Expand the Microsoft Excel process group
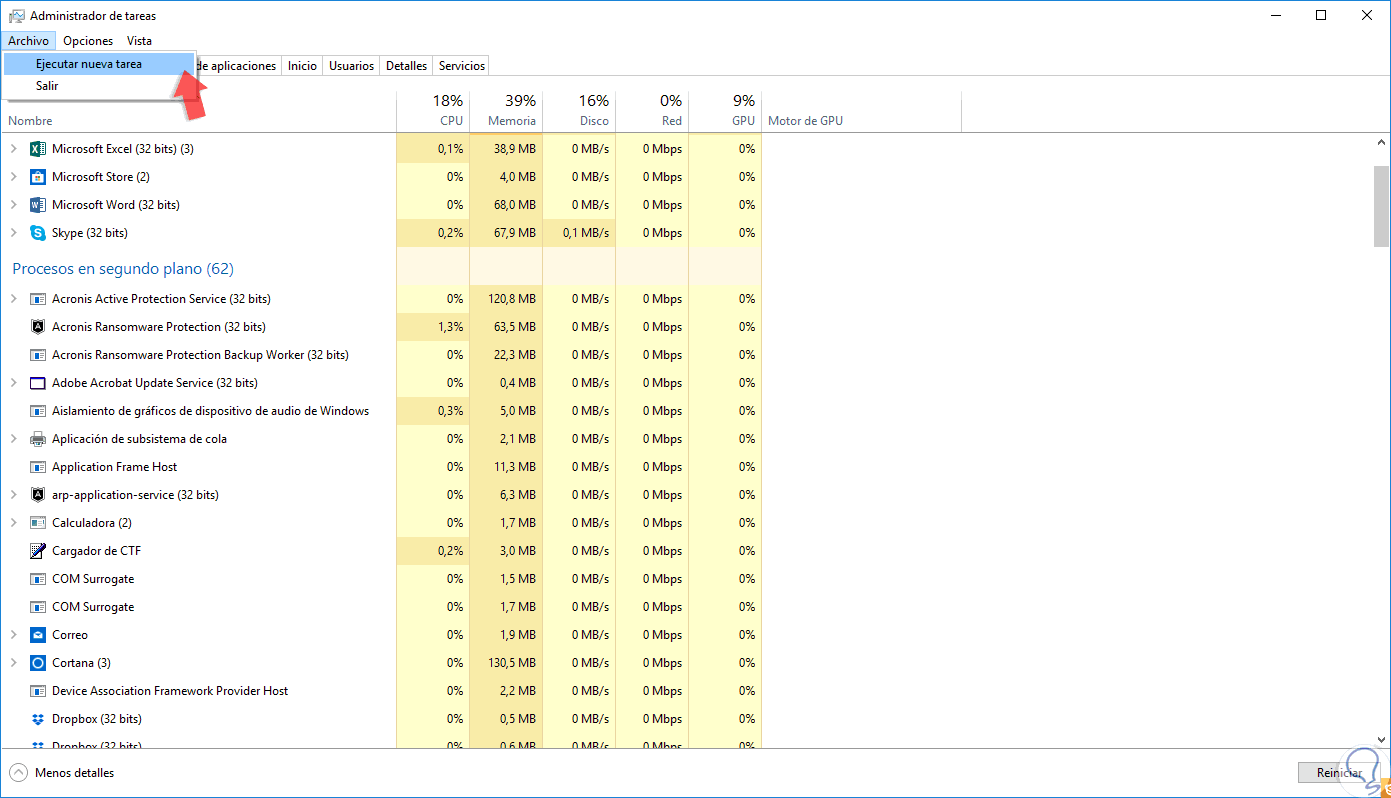1391x798 pixels. (14, 149)
